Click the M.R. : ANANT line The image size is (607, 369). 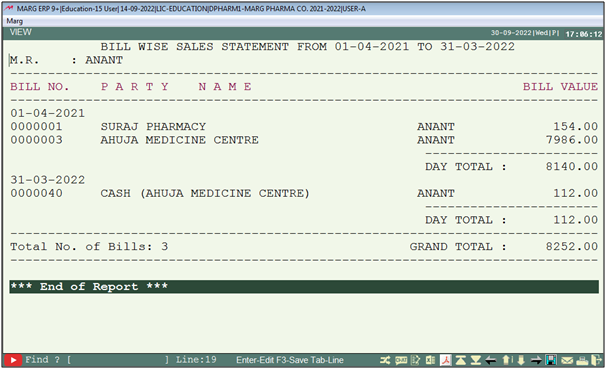click(66, 60)
